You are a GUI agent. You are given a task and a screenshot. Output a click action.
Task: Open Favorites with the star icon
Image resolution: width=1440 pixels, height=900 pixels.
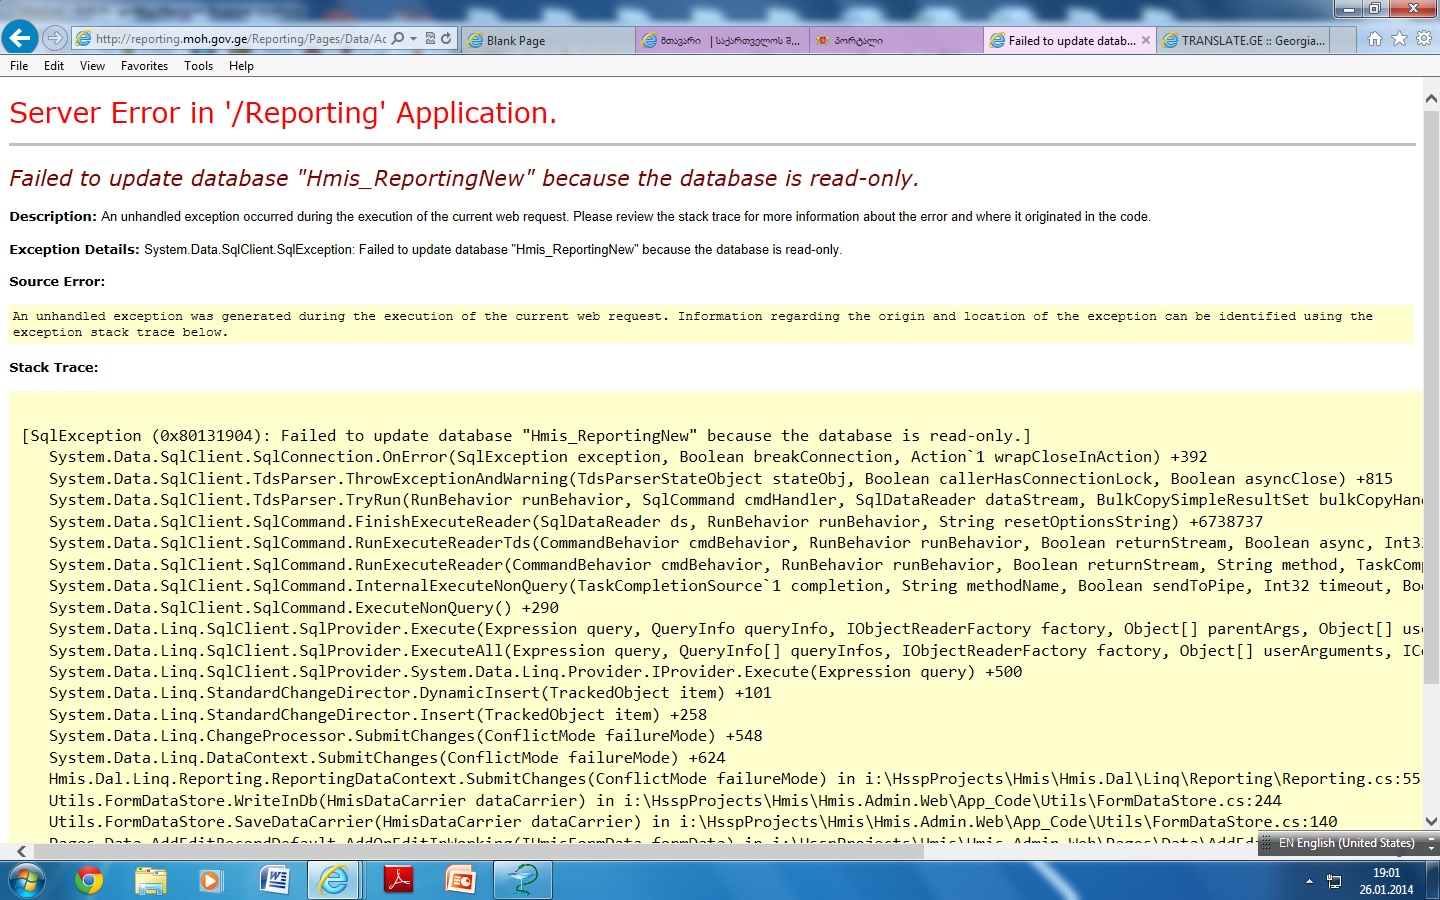point(1399,39)
